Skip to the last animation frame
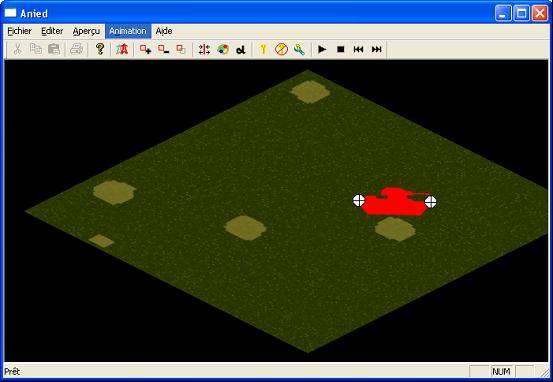Image resolution: width=553 pixels, height=382 pixels. tap(377, 49)
